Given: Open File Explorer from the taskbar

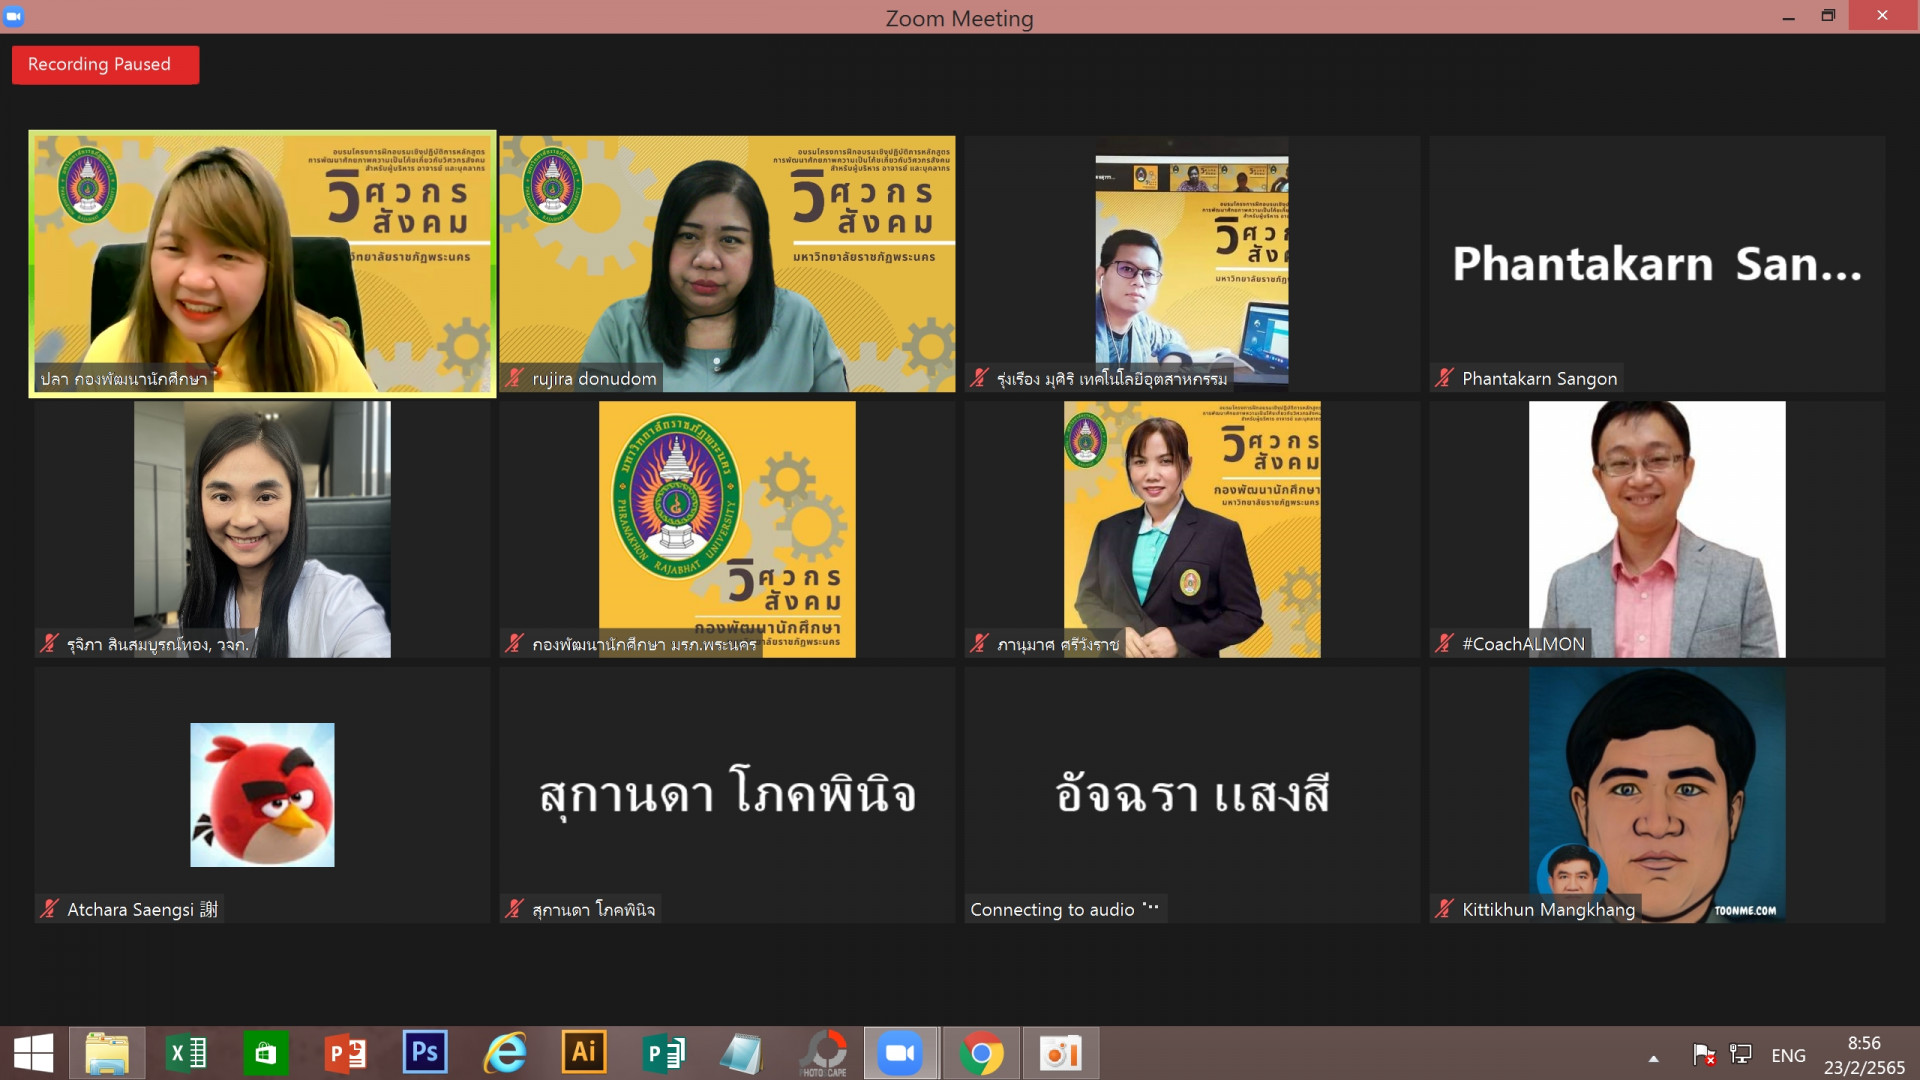Looking at the screenshot, I should click(x=107, y=1053).
